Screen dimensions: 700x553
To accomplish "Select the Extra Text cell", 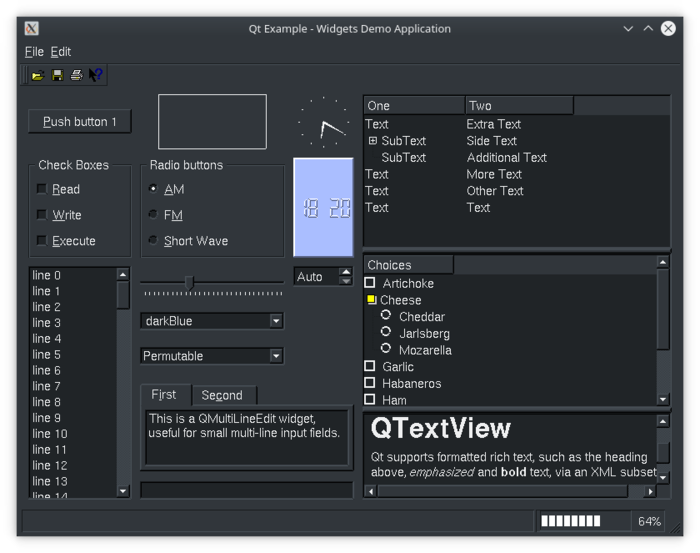I will click(x=493, y=124).
